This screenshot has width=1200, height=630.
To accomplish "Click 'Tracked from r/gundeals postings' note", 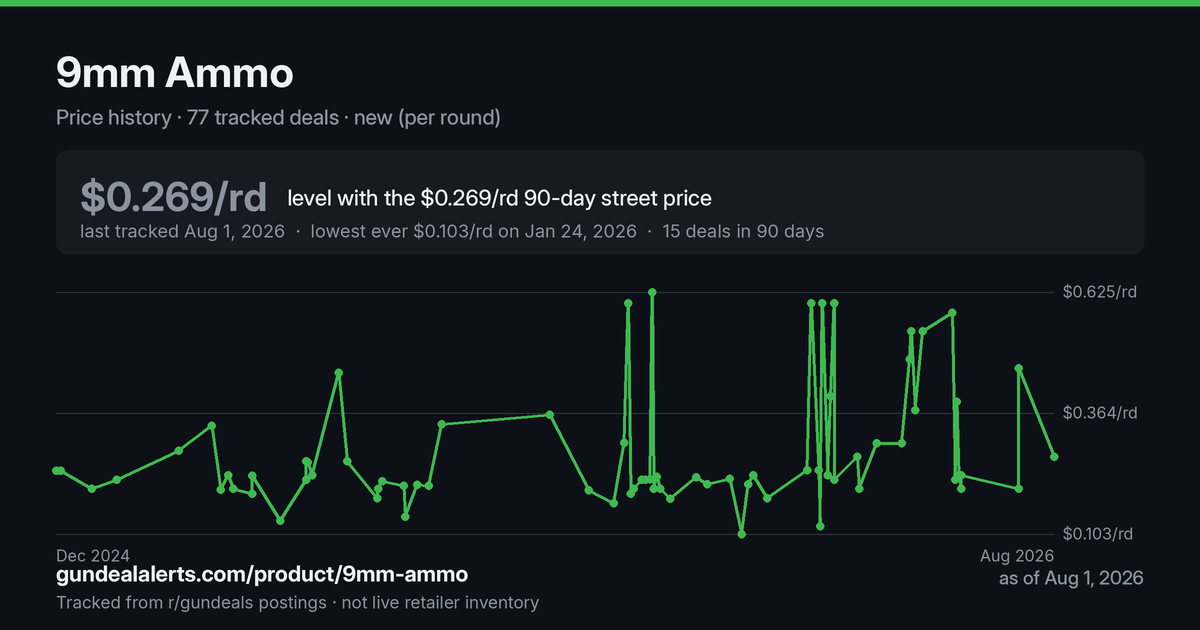I will pos(191,602).
